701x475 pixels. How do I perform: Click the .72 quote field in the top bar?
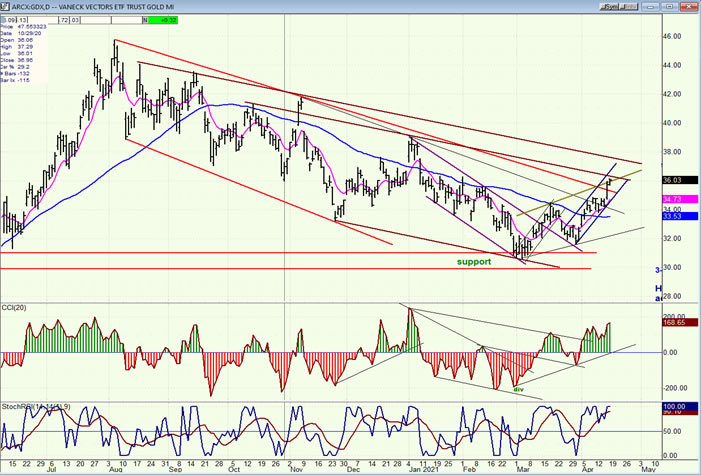point(65,19)
